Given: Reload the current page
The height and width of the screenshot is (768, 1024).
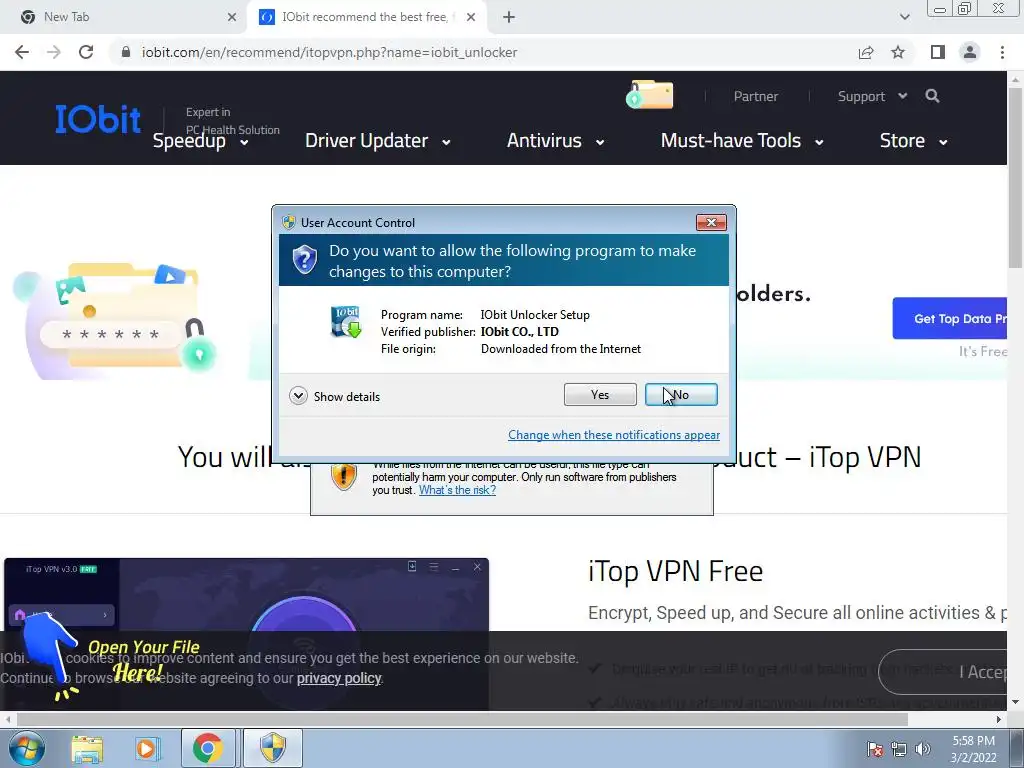Looking at the screenshot, I should point(86,52).
